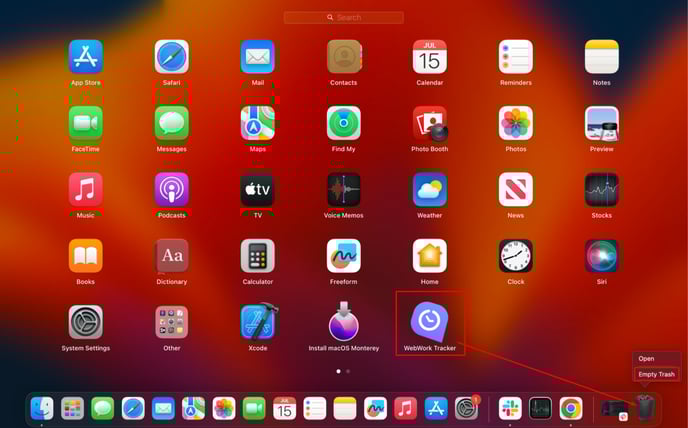
Task: Open the Other apps folder
Action: click(172, 322)
